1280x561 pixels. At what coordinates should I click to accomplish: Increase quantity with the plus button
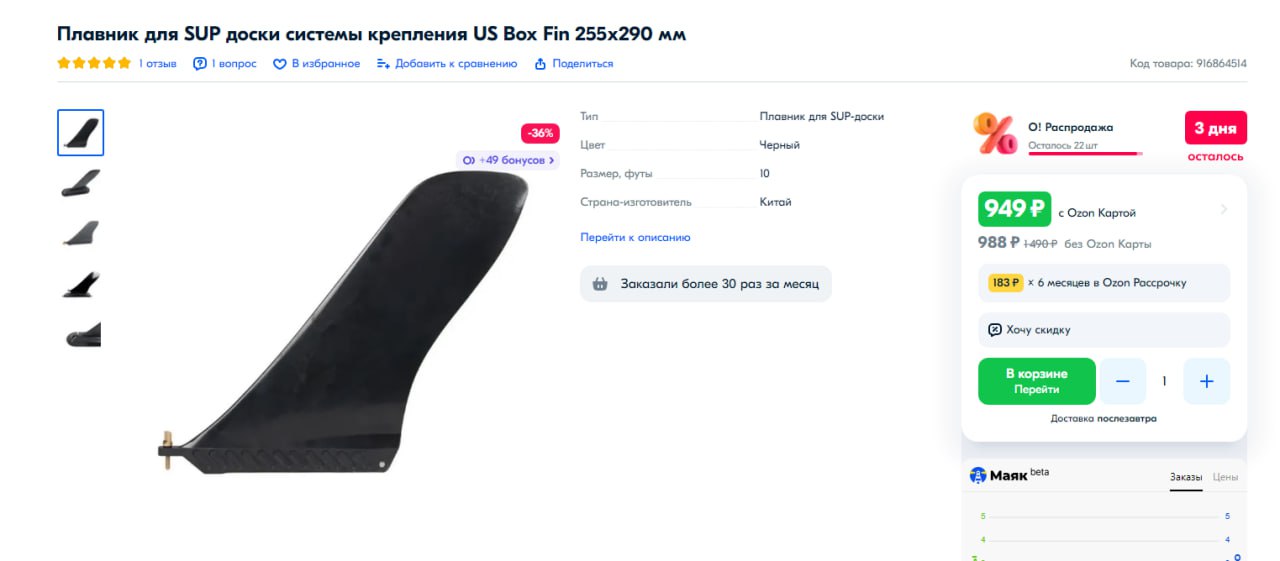pyautogui.click(x=1206, y=381)
